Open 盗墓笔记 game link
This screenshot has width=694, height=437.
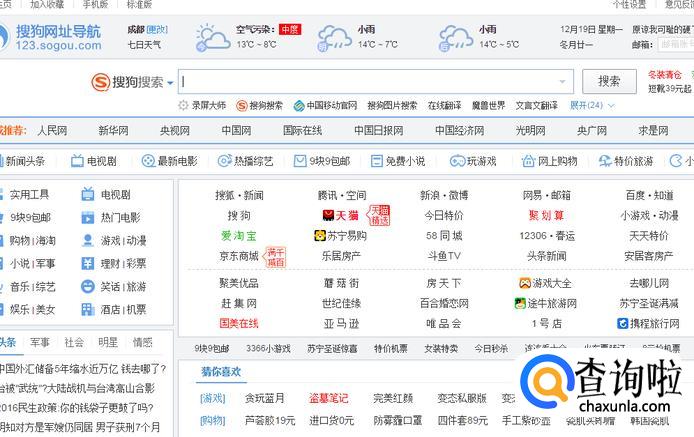pos(328,398)
